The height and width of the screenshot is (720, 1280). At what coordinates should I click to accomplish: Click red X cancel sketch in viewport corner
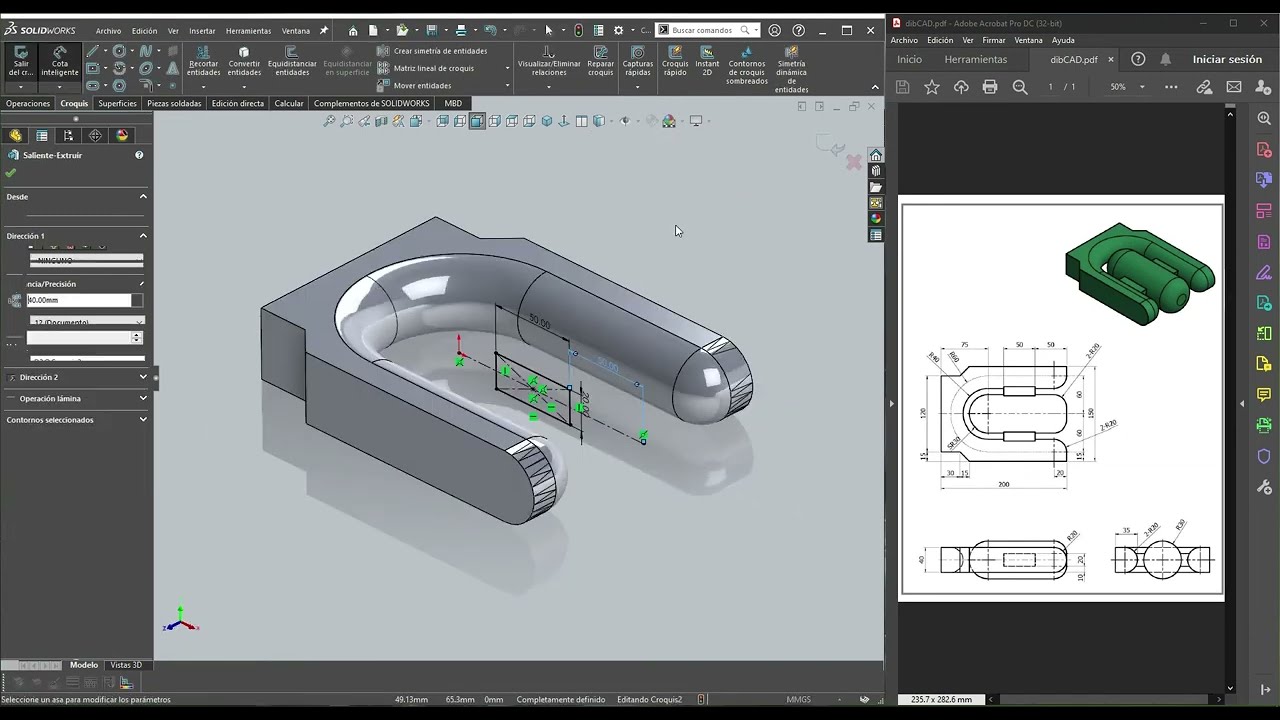click(x=853, y=162)
